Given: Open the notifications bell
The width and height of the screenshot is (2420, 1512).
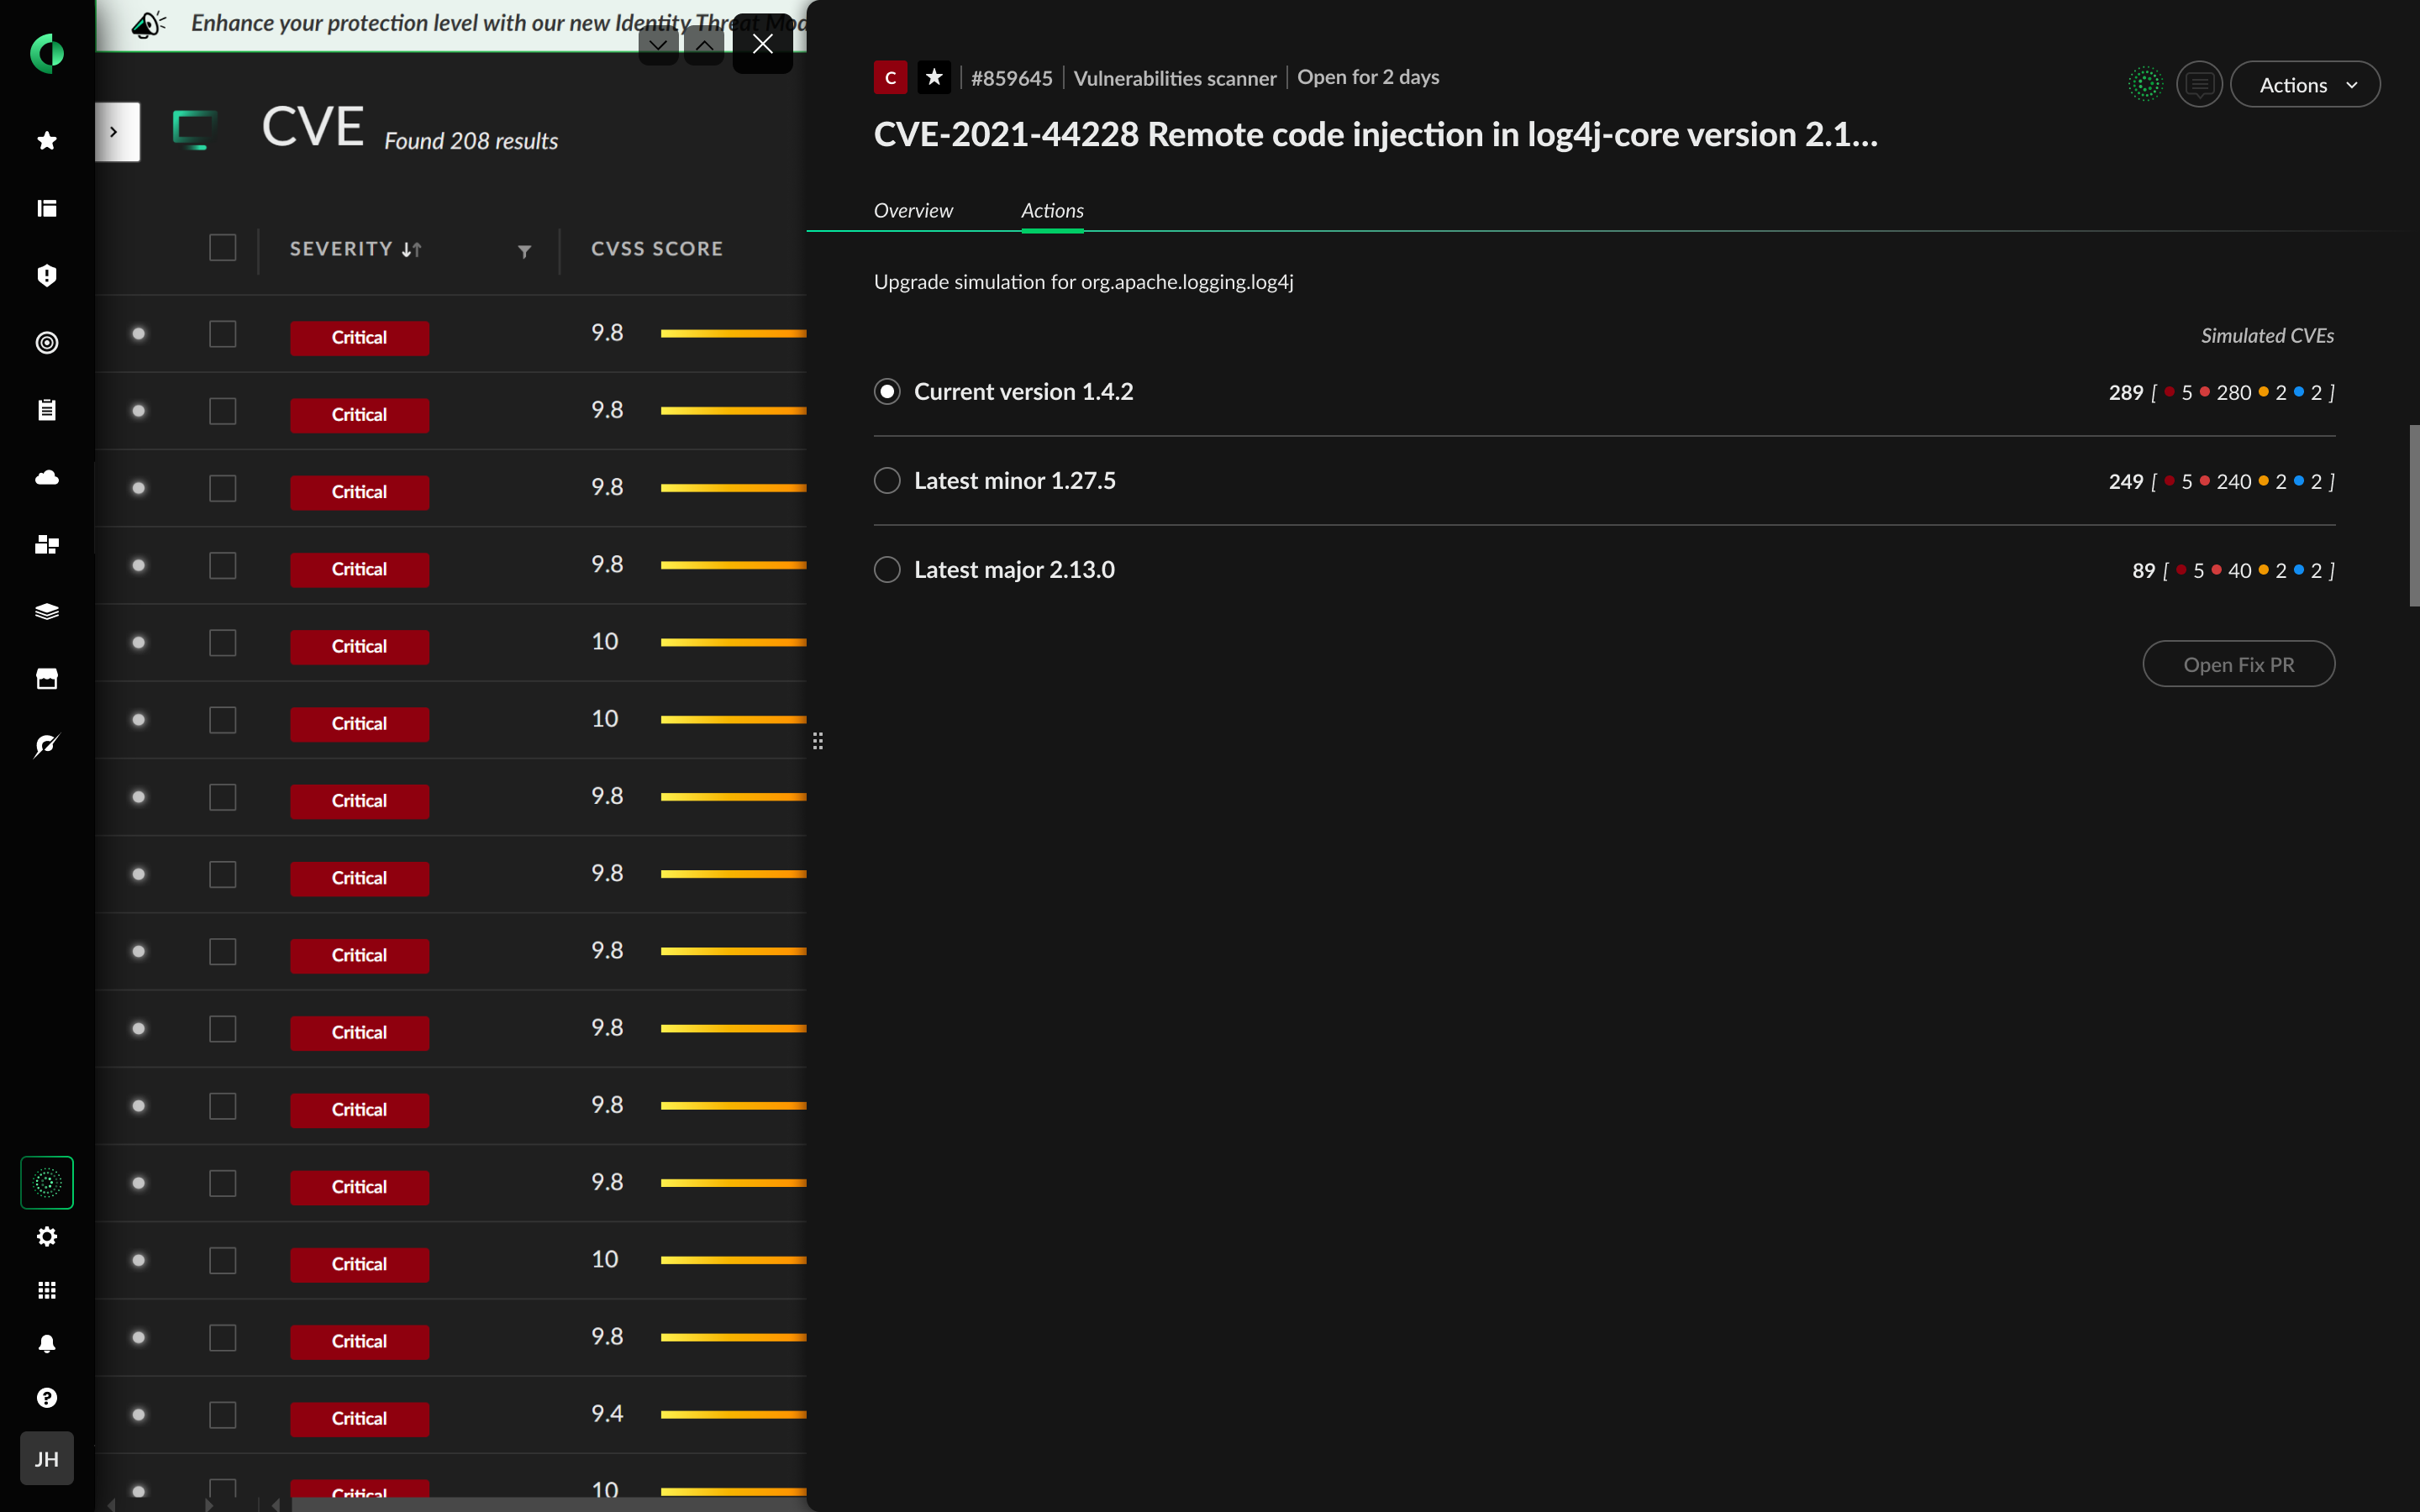Looking at the screenshot, I should tap(46, 1343).
